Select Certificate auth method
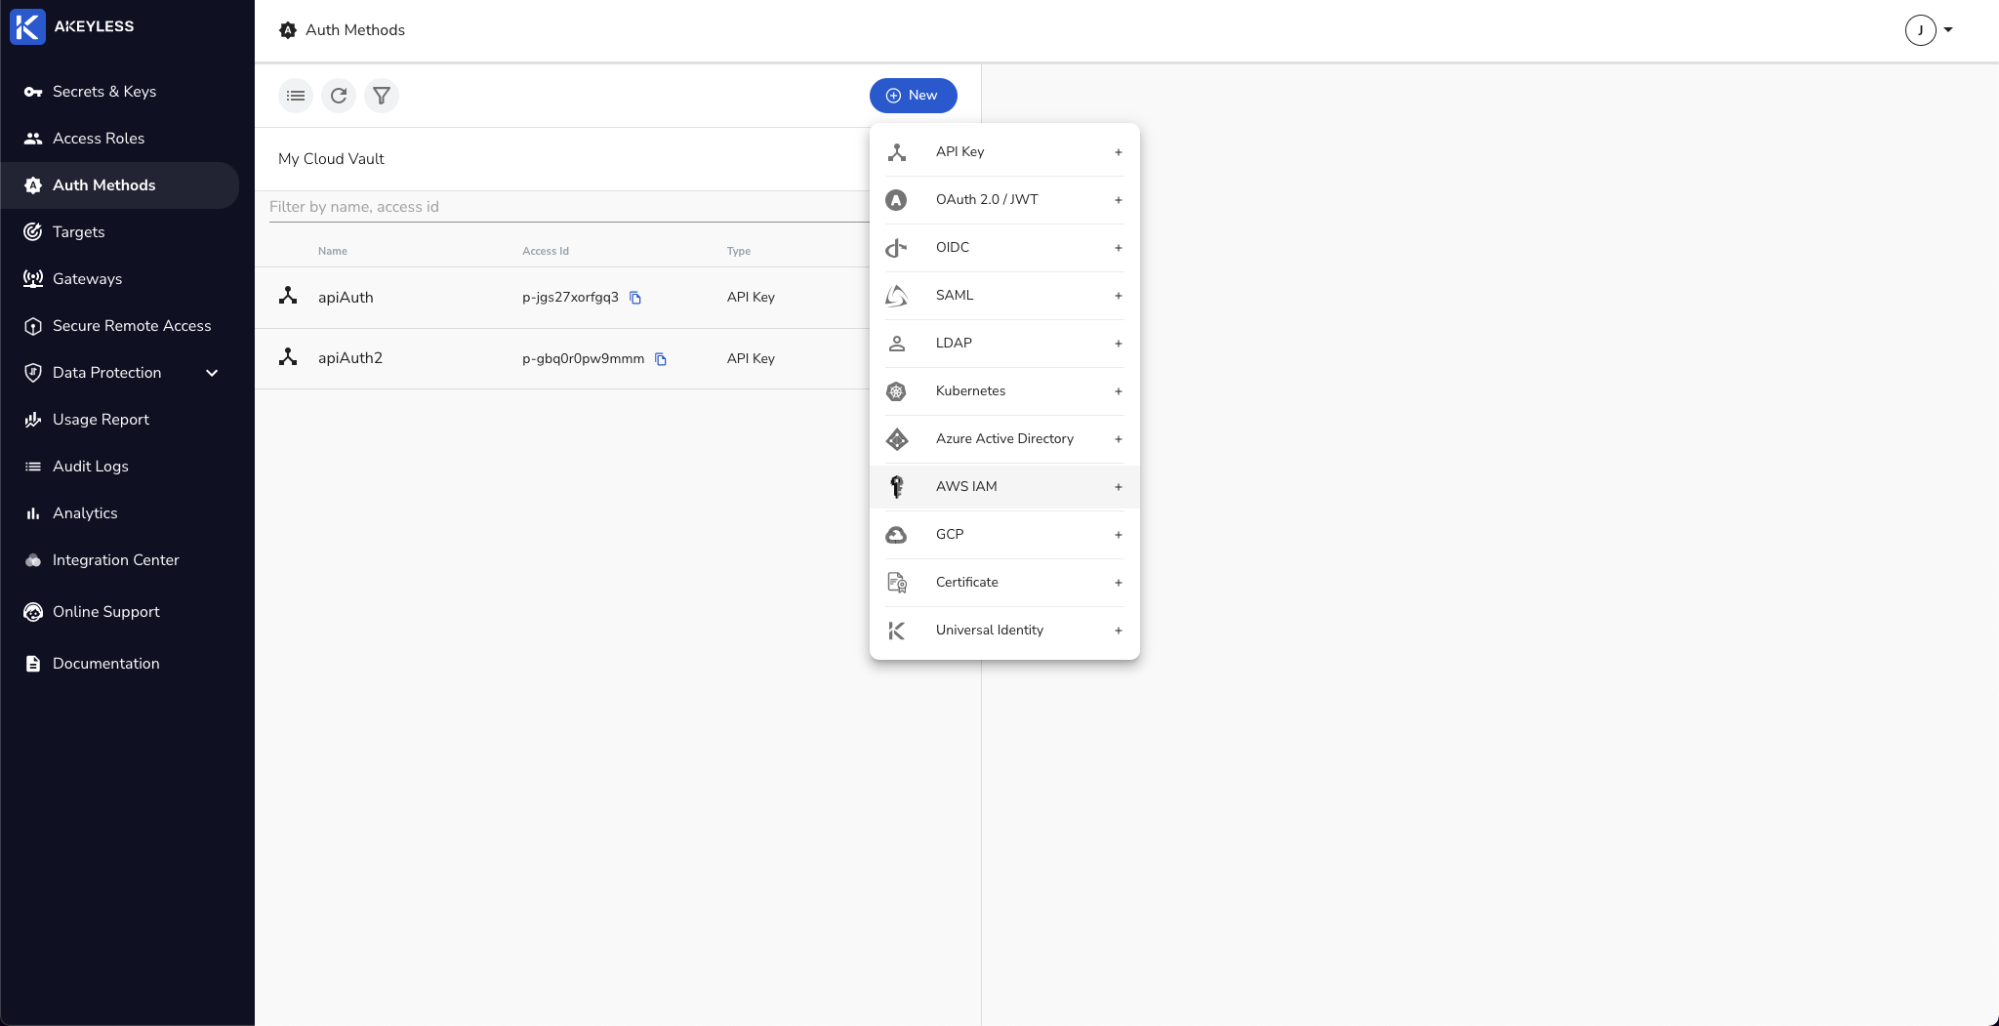Screen dimensions: 1999x1026 [x=1004, y=583]
